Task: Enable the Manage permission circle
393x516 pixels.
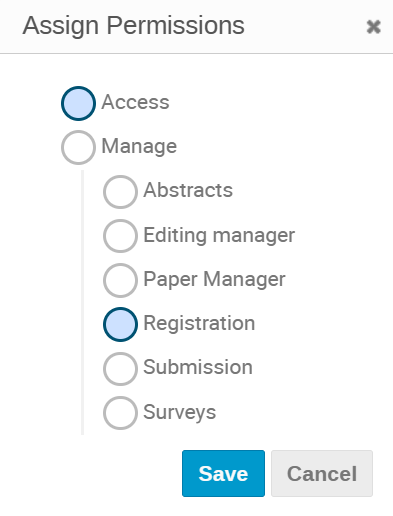Action: coord(78,147)
